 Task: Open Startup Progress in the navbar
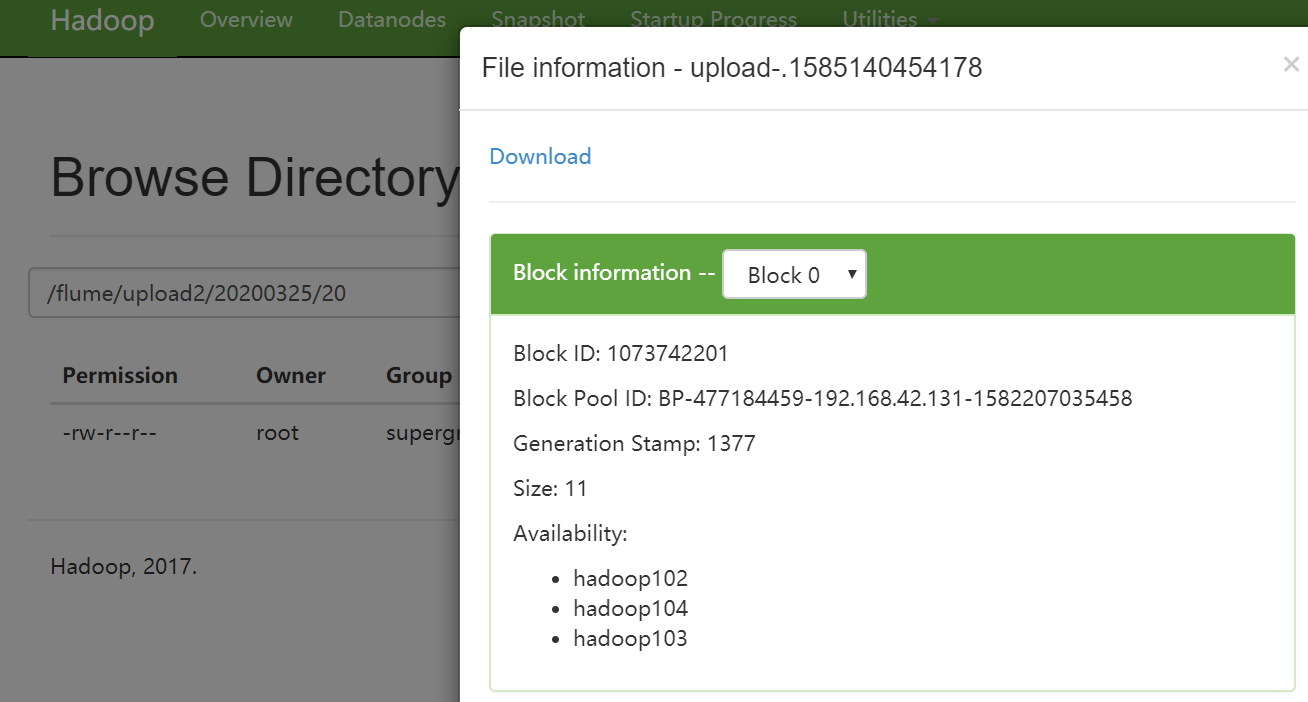pos(713,19)
